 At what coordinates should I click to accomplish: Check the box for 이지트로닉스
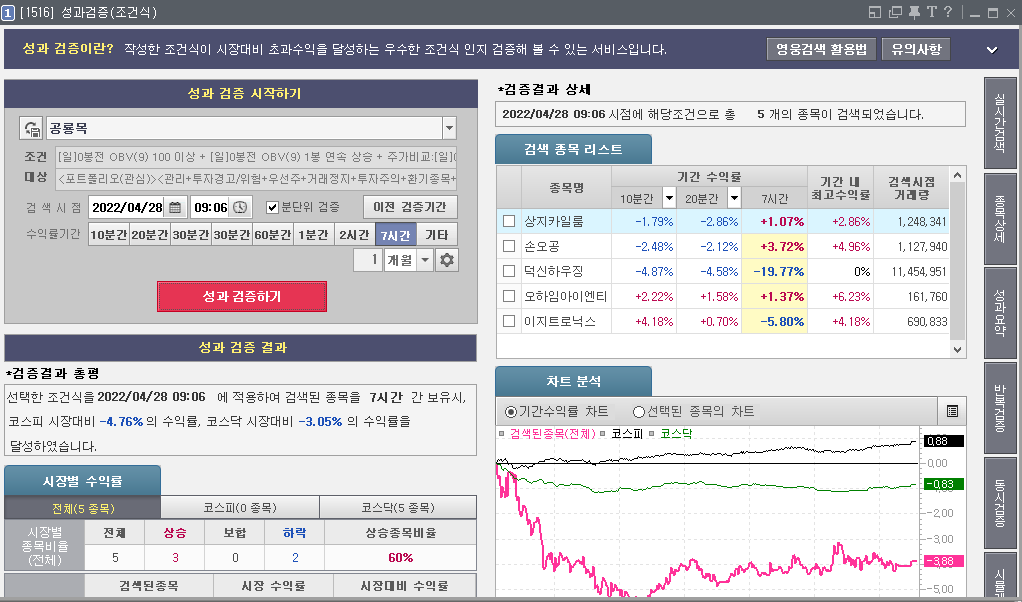pyautogui.click(x=509, y=321)
